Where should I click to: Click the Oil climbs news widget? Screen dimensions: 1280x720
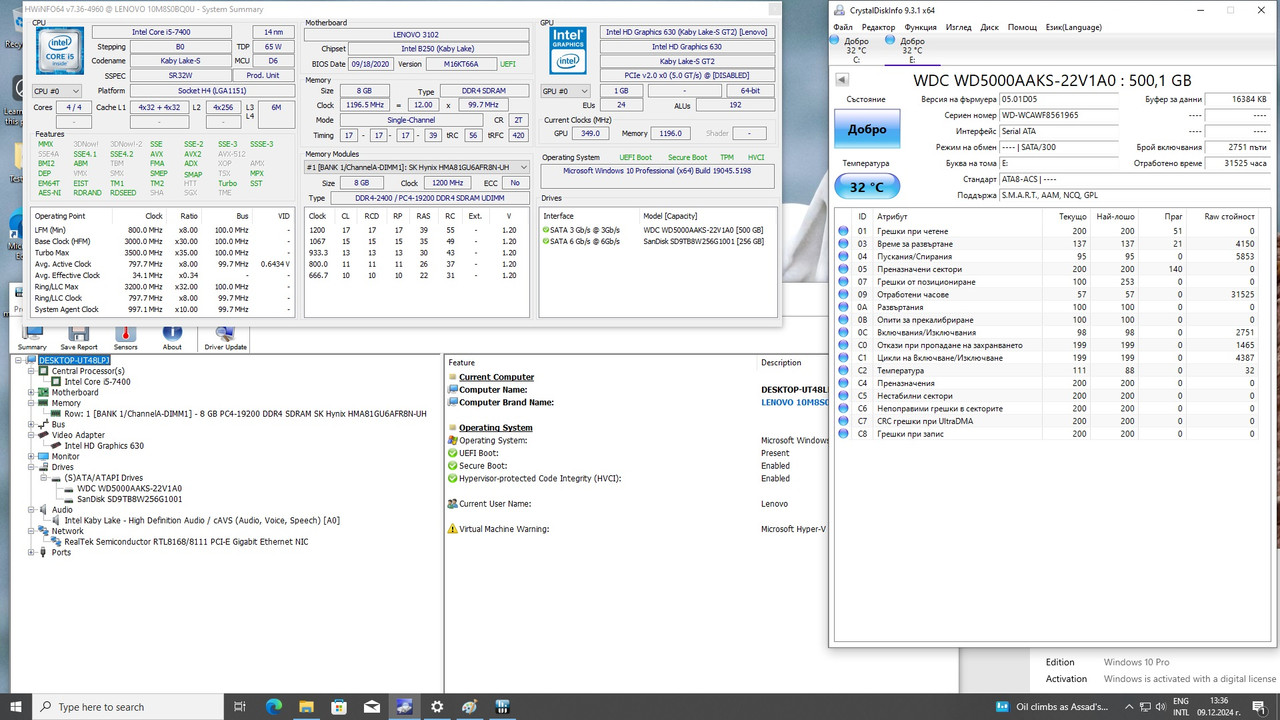[x=1052, y=706]
